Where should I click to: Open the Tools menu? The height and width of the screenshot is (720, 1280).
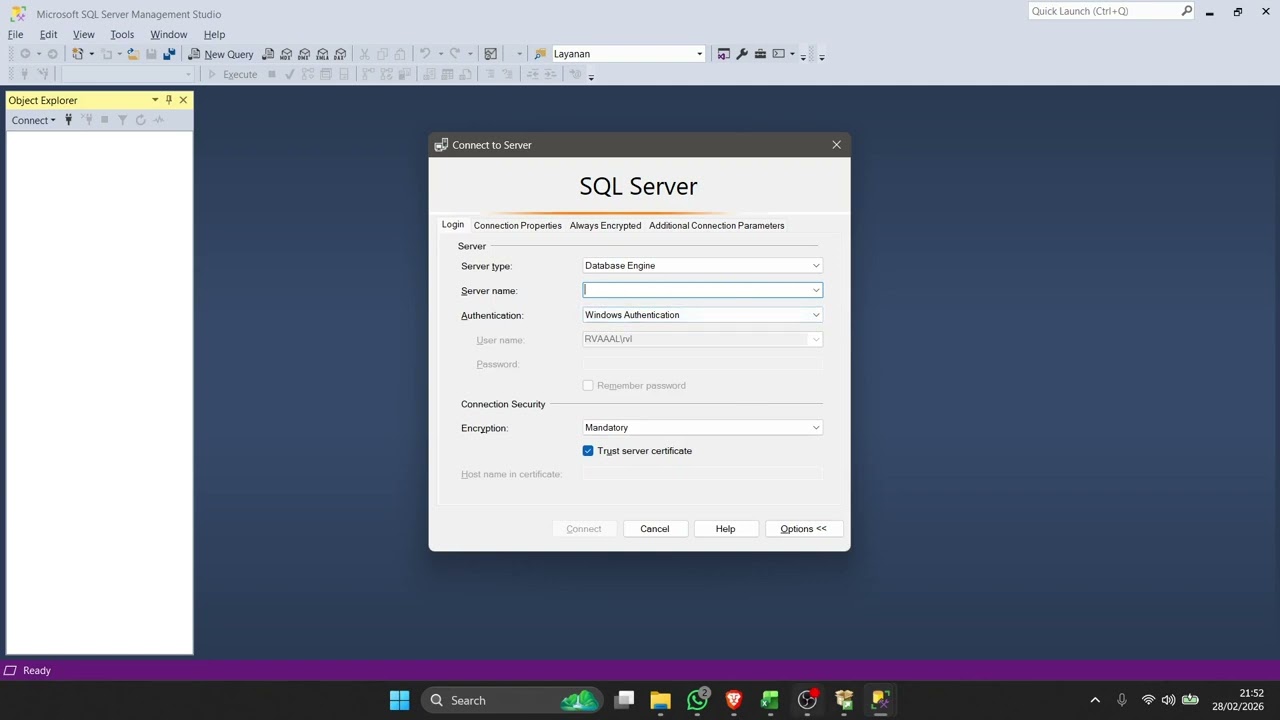coord(122,34)
